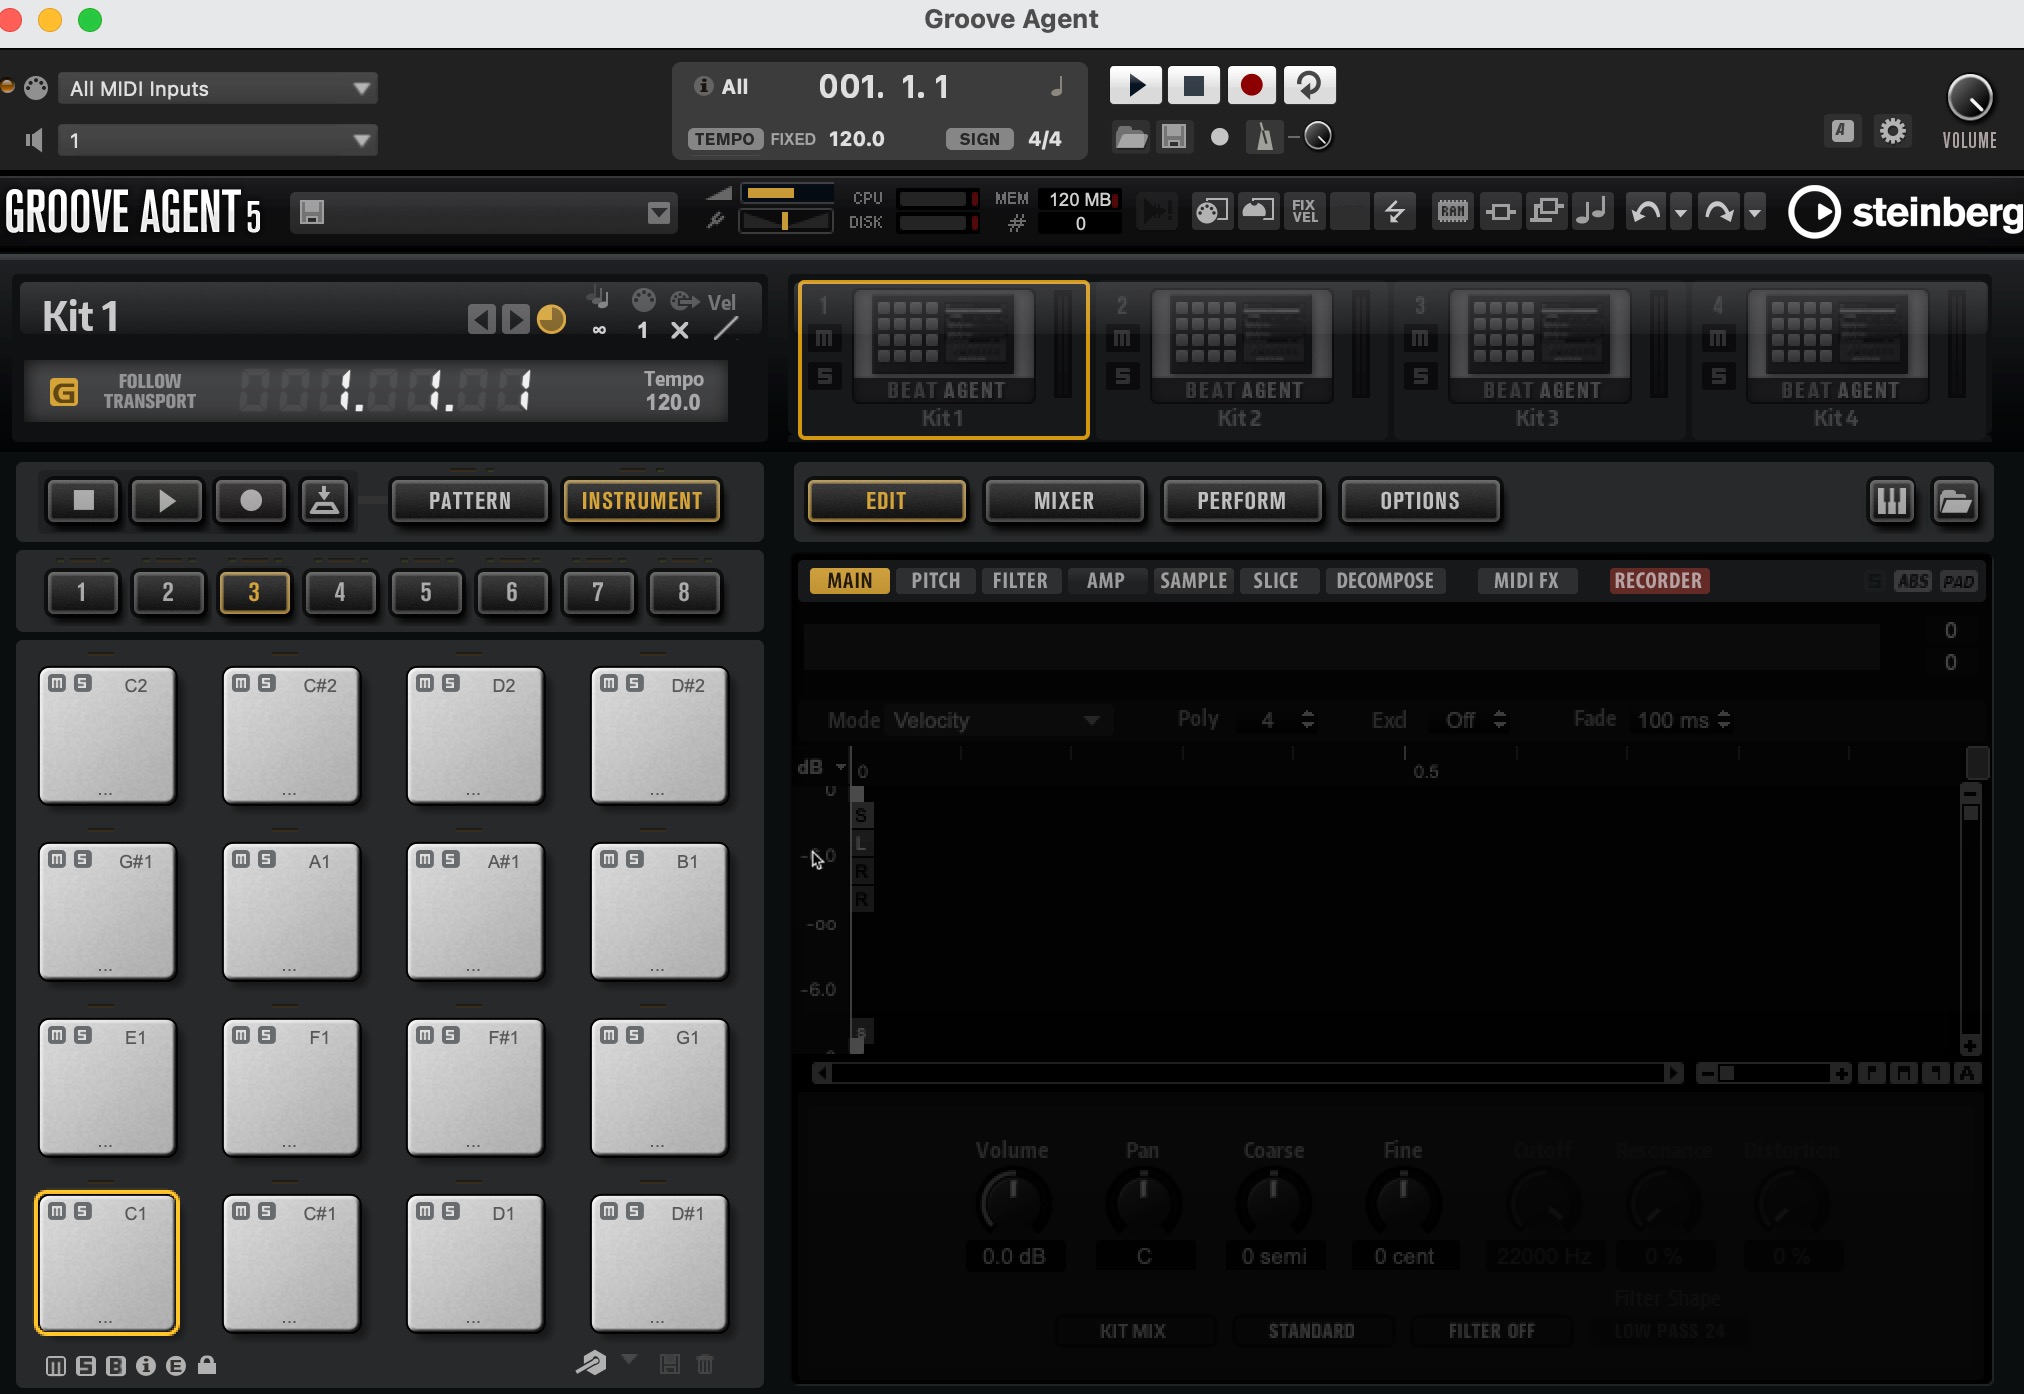The width and height of the screenshot is (2024, 1394).
Task: Click the SIGN time signature button
Action: pos(979,139)
